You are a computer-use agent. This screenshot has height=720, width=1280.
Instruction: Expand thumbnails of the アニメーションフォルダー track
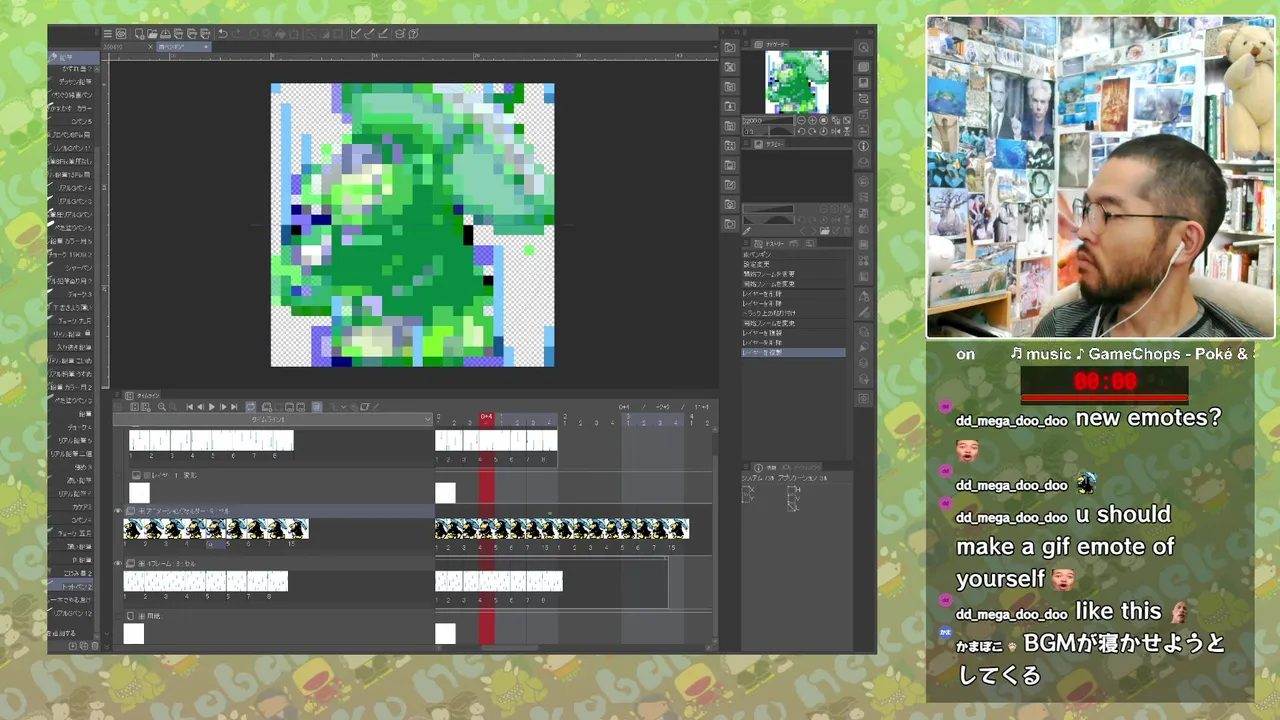[x=141, y=511]
